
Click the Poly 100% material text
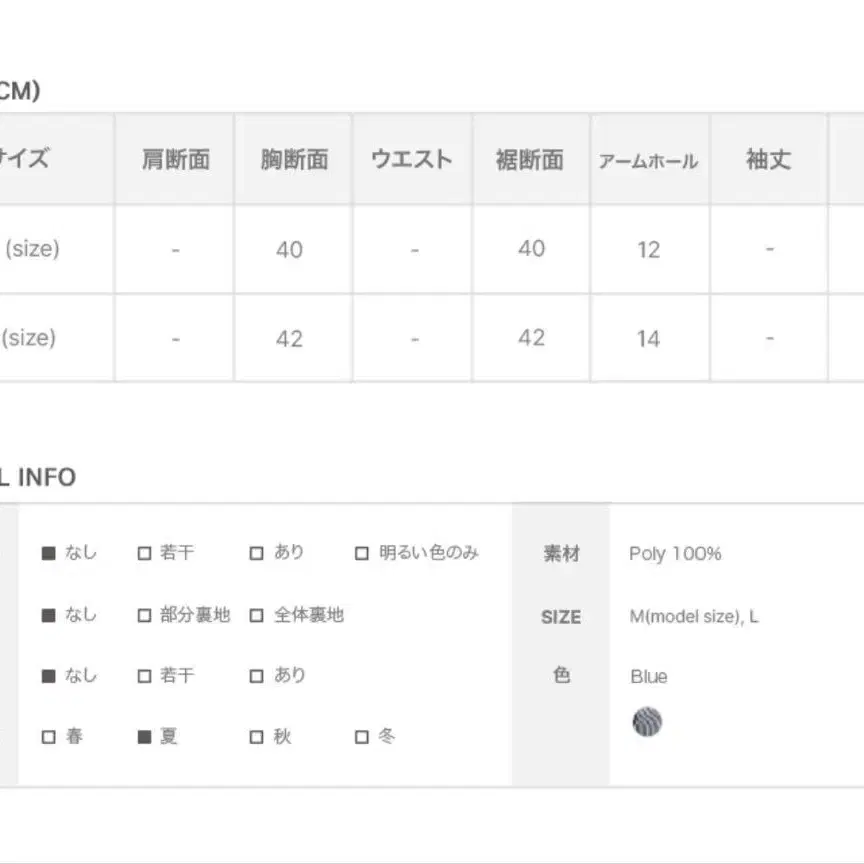click(675, 554)
